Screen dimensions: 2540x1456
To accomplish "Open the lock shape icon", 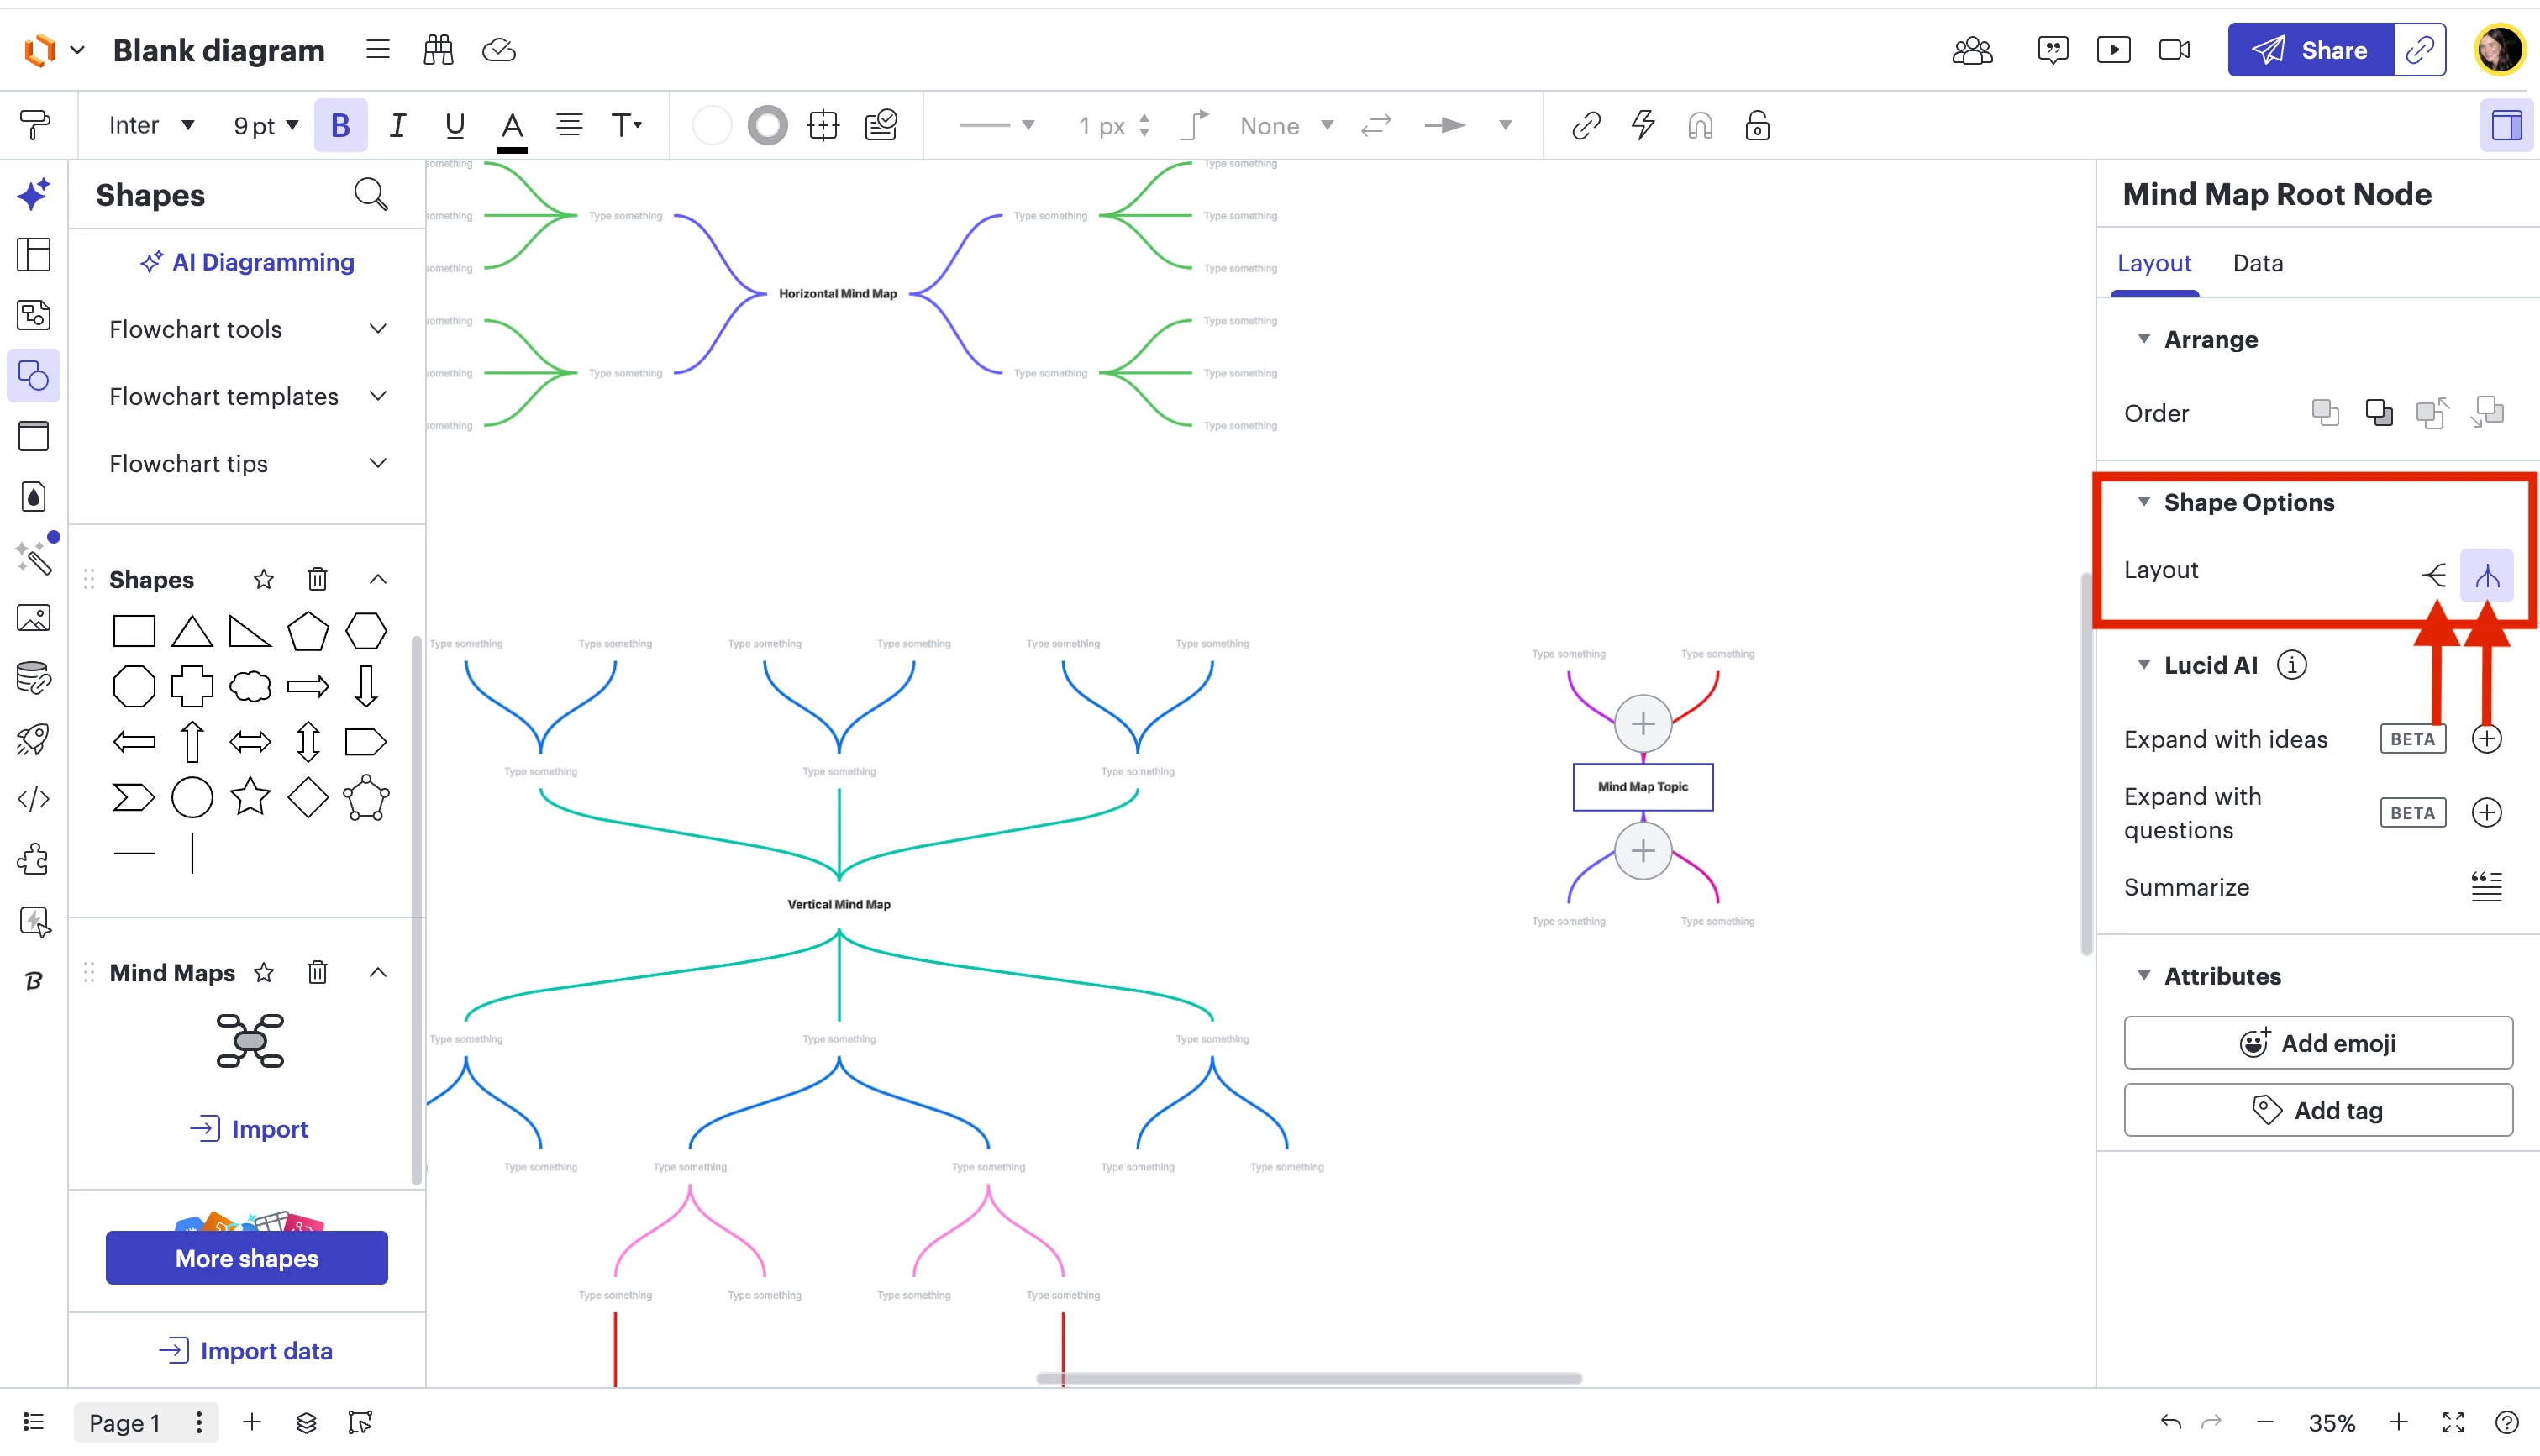I will pos(1757,126).
